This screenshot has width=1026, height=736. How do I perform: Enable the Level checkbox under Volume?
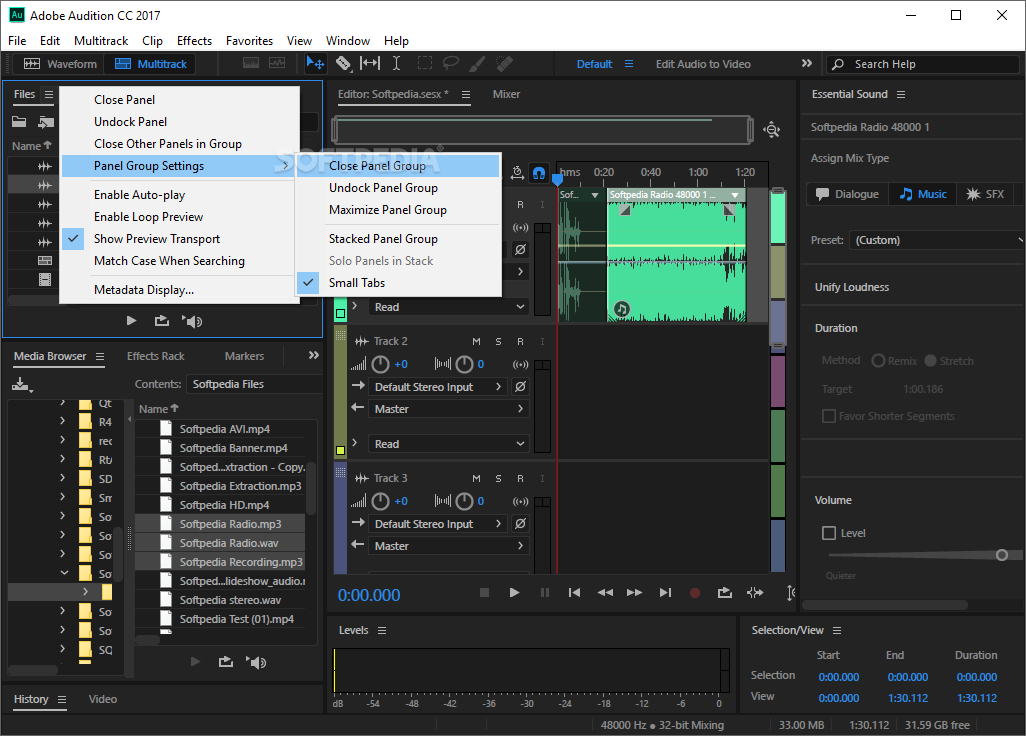829,533
